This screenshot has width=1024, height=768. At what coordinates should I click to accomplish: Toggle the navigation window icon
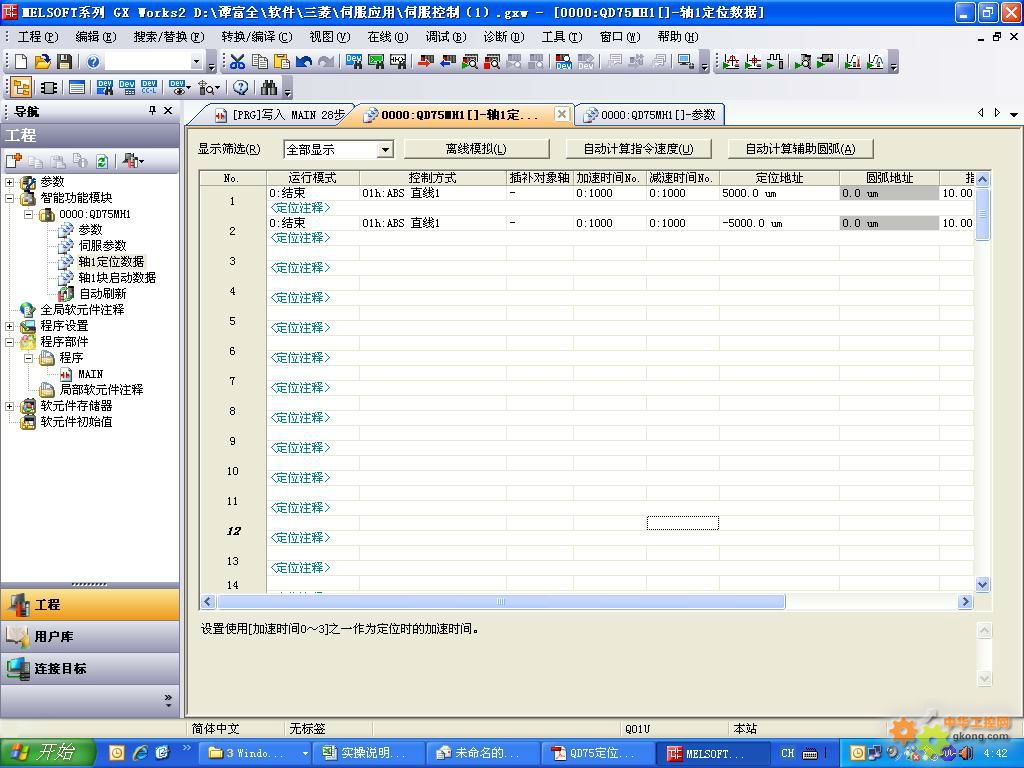point(21,88)
